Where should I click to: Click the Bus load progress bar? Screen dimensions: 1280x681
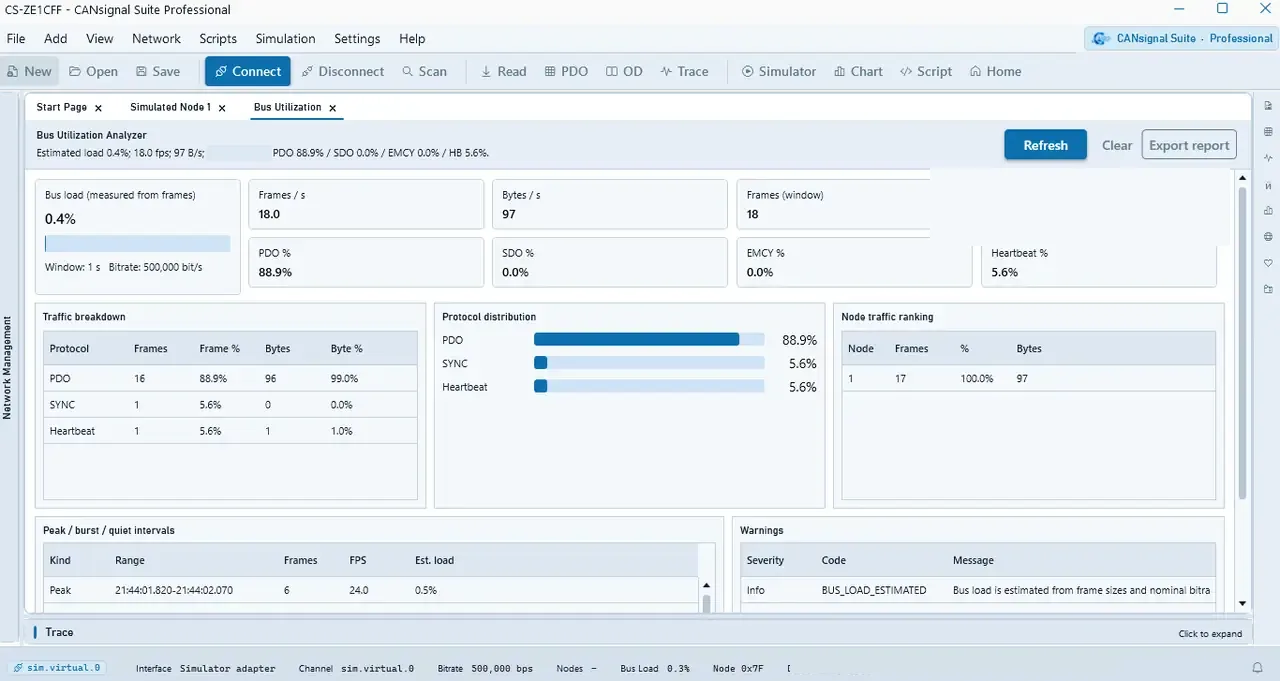tap(137, 244)
